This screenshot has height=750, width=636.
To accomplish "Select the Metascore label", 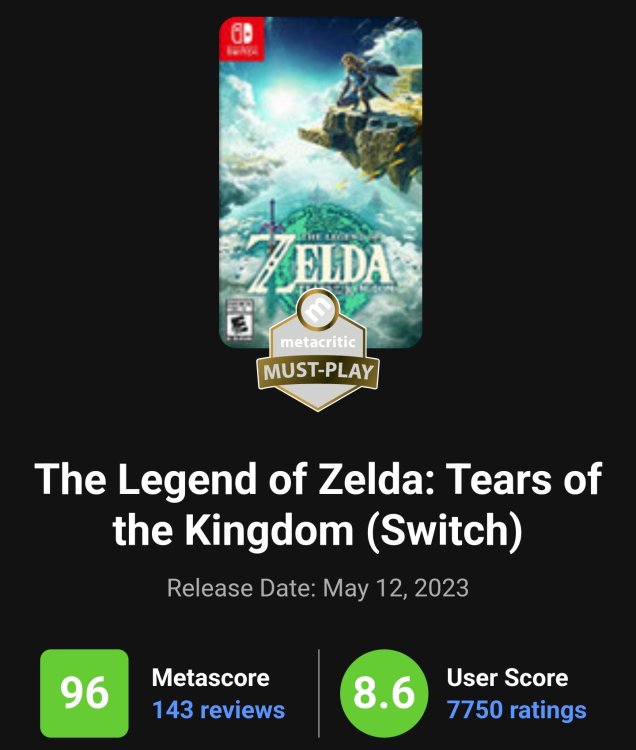I will click(210, 677).
